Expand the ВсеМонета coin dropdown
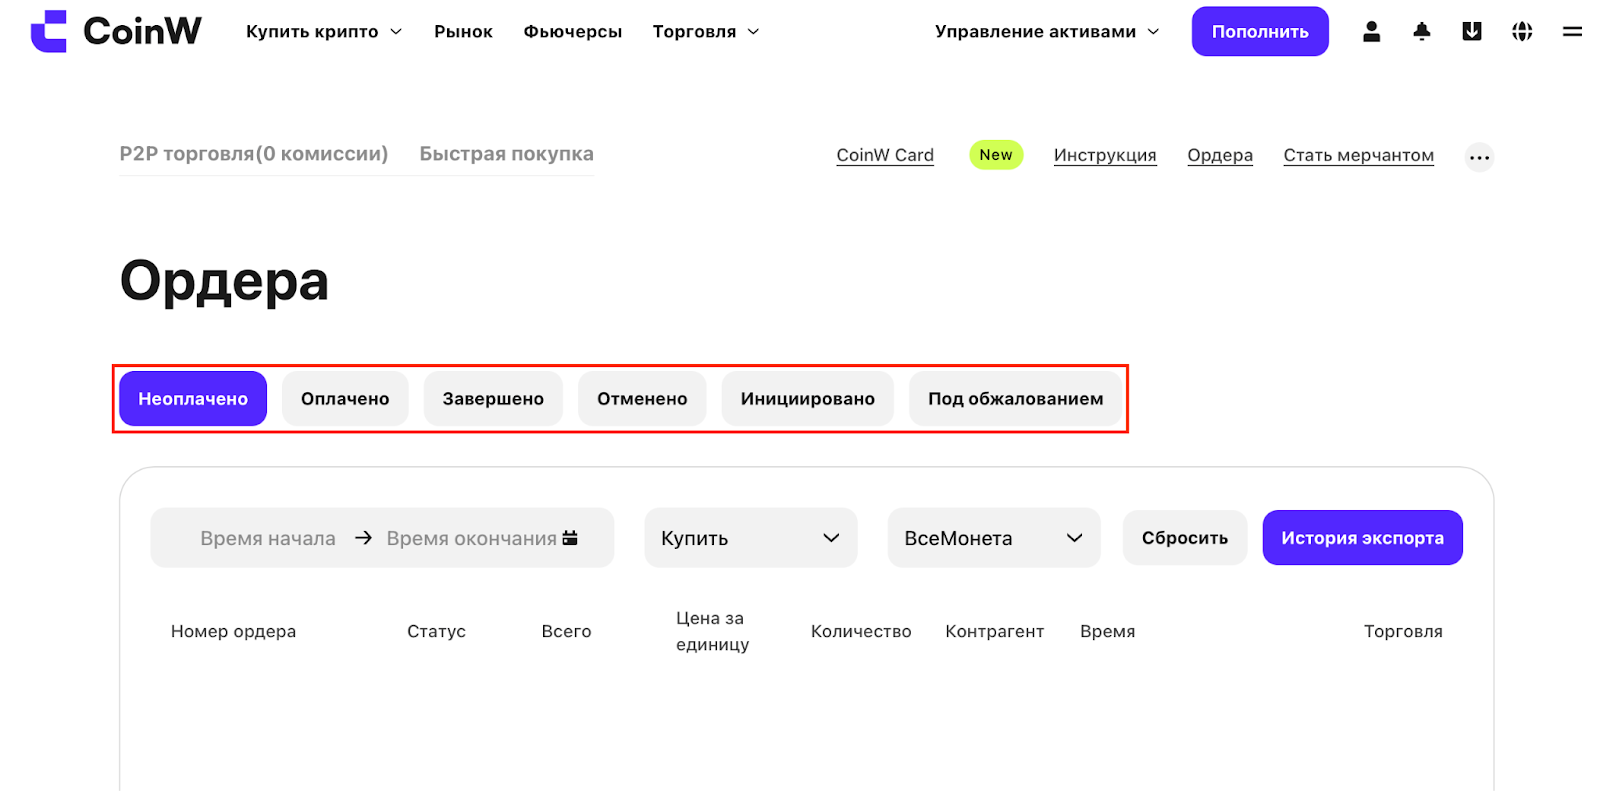The height and width of the screenshot is (791, 1600). point(994,538)
